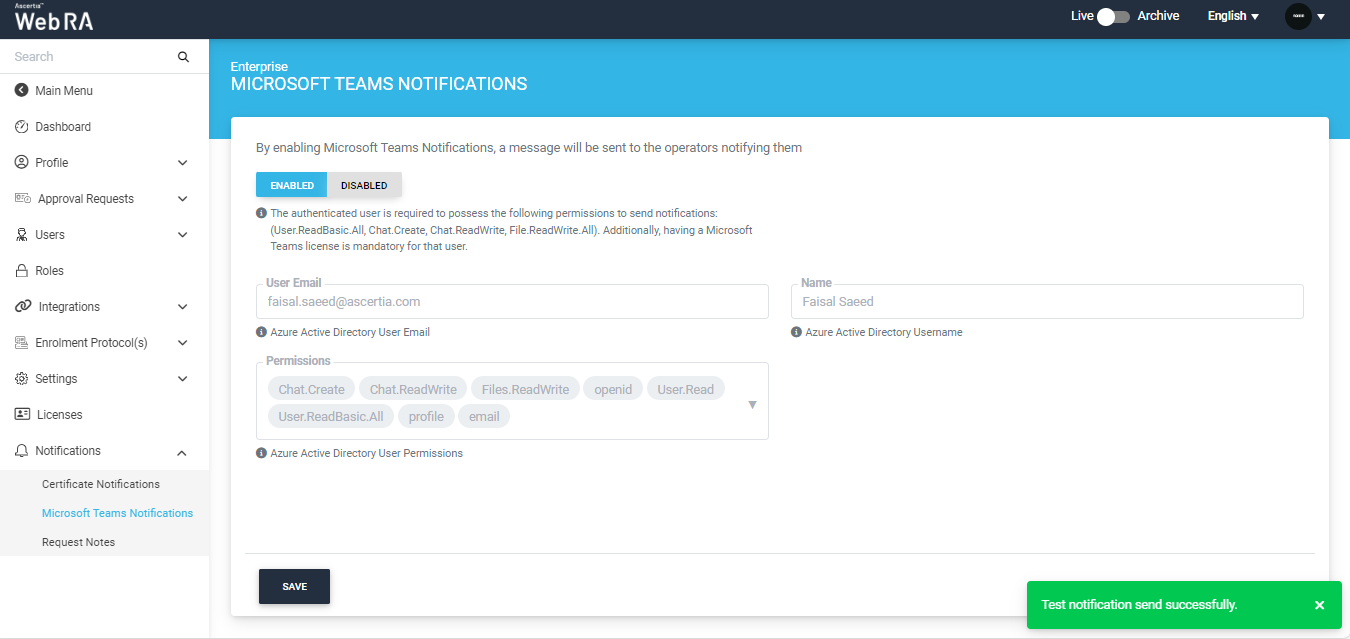Click the user avatar in top bar
The image size is (1350, 639).
tap(1298, 16)
